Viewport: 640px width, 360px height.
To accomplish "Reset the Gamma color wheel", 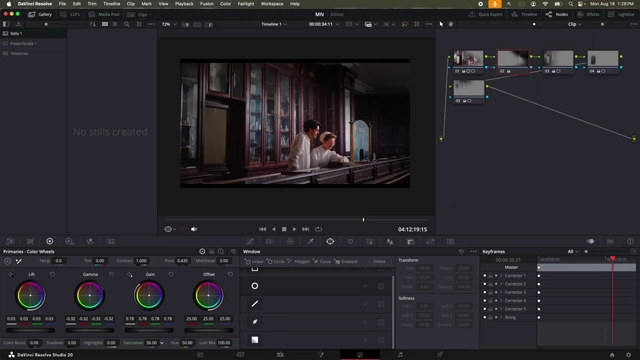I will [x=111, y=274].
